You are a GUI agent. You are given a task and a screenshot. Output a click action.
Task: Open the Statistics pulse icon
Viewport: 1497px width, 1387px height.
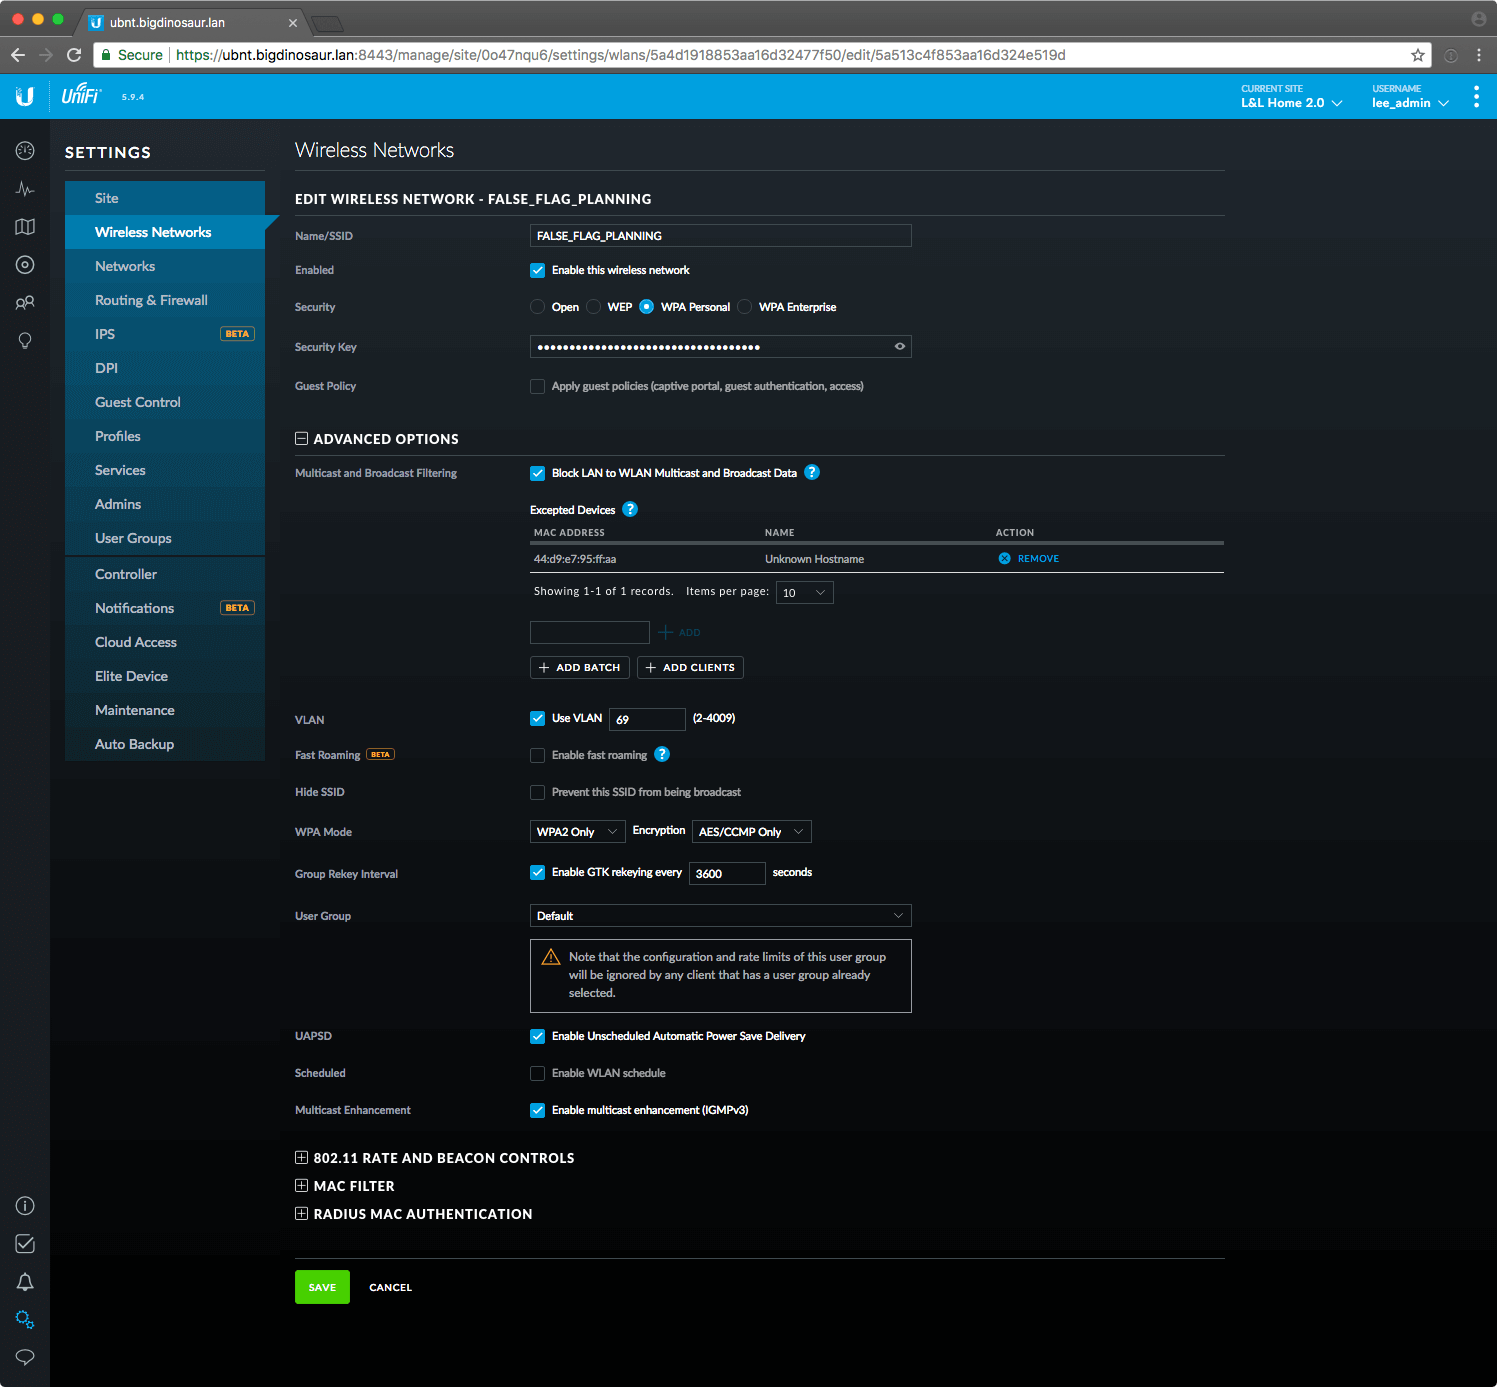click(x=25, y=189)
